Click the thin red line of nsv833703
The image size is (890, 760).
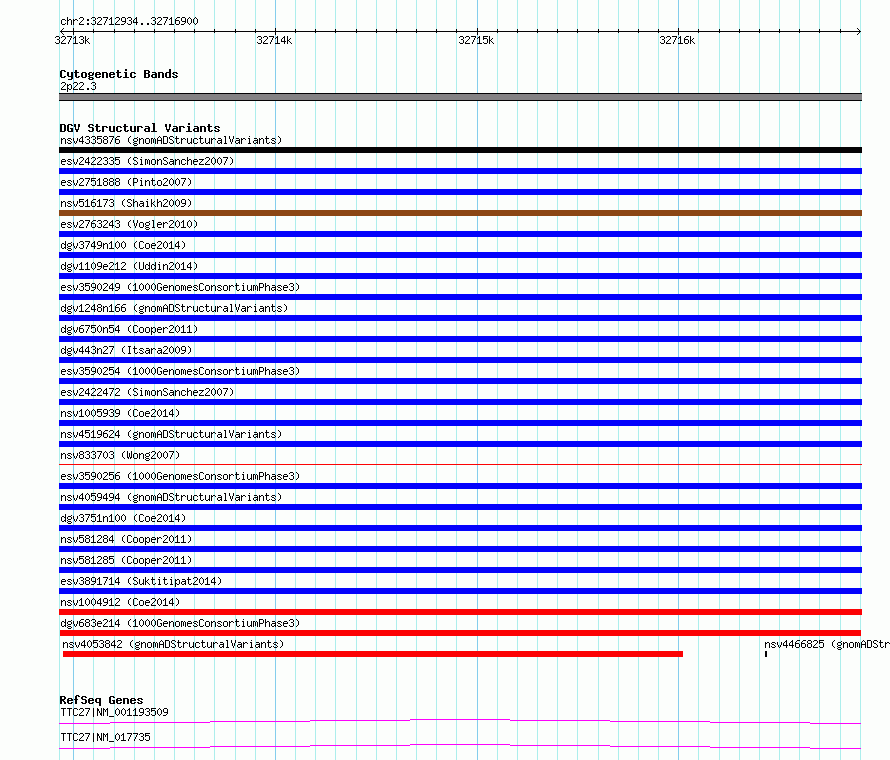click(x=460, y=464)
